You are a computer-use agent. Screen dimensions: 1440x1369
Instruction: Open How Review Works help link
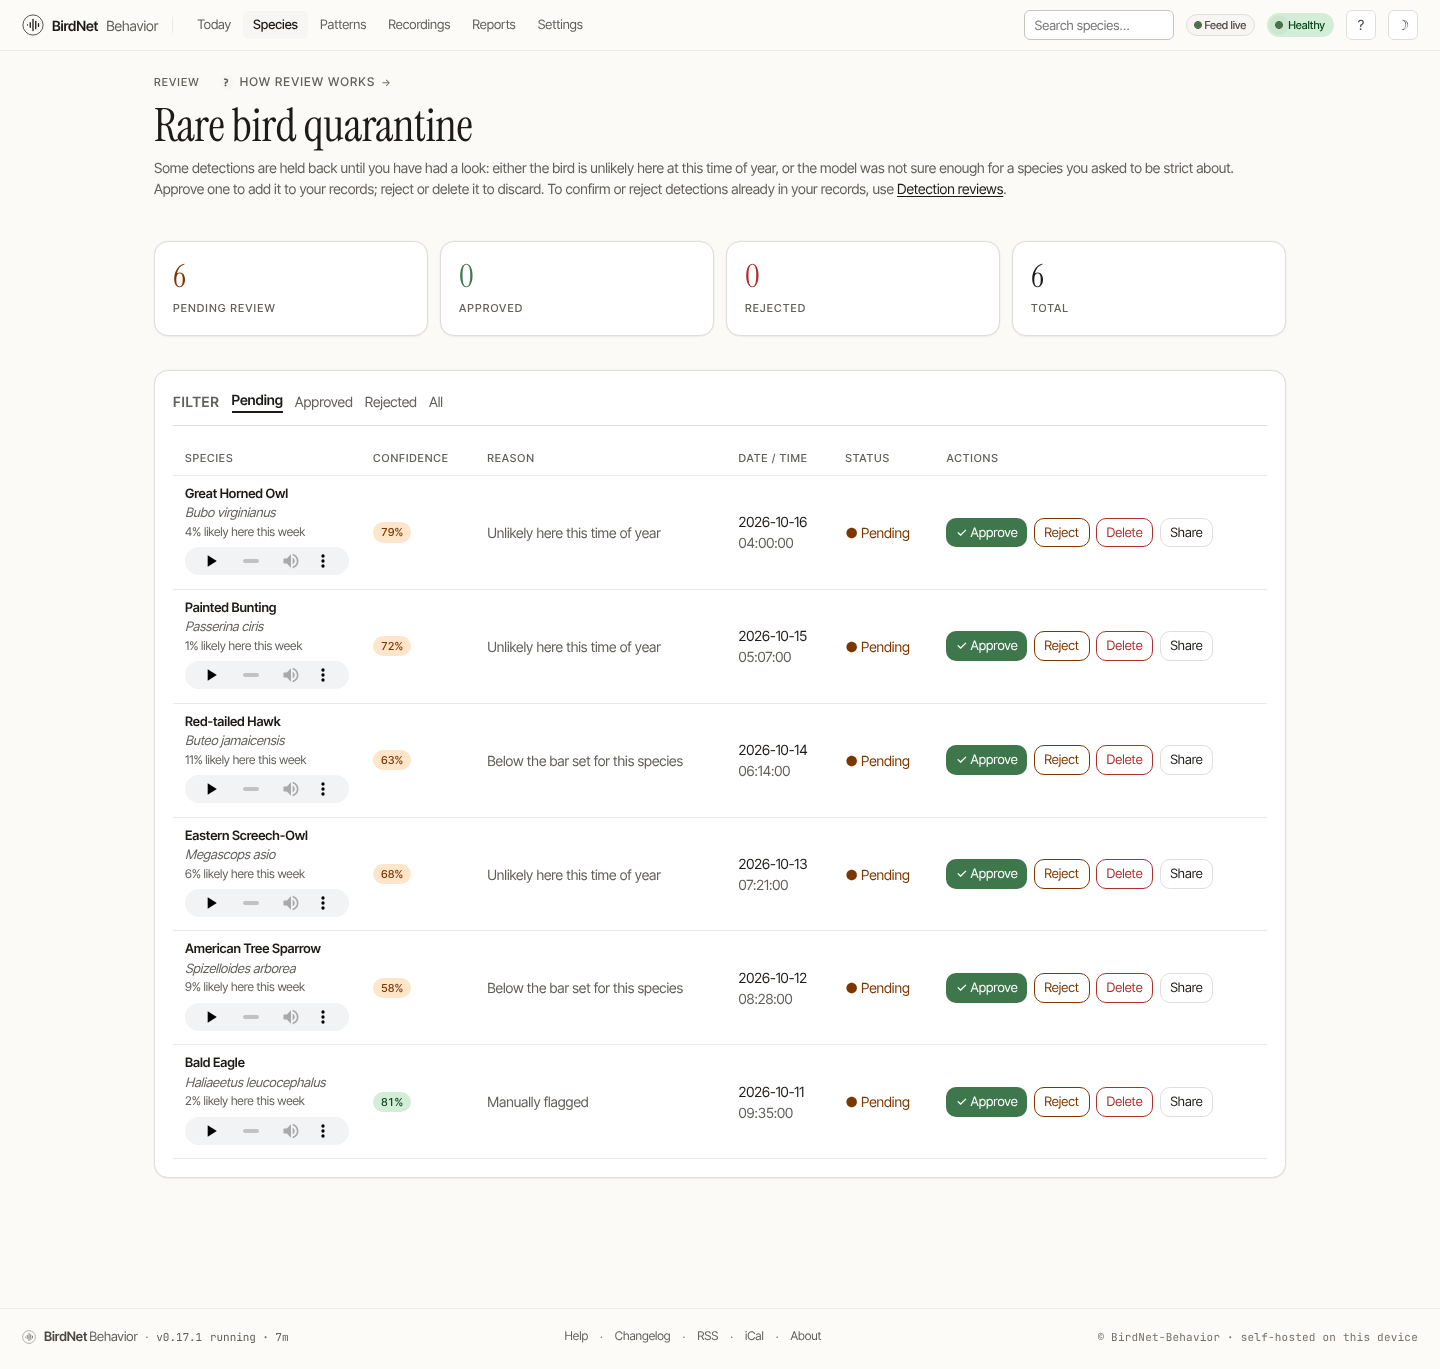pyautogui.click(x=306, y=82)
